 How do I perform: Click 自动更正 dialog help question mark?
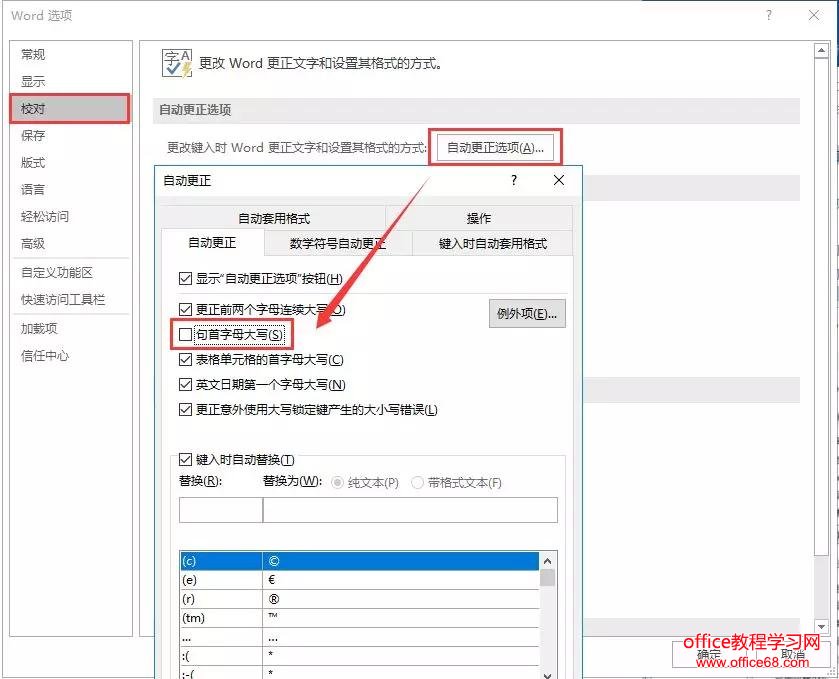(x=514, y=180)
